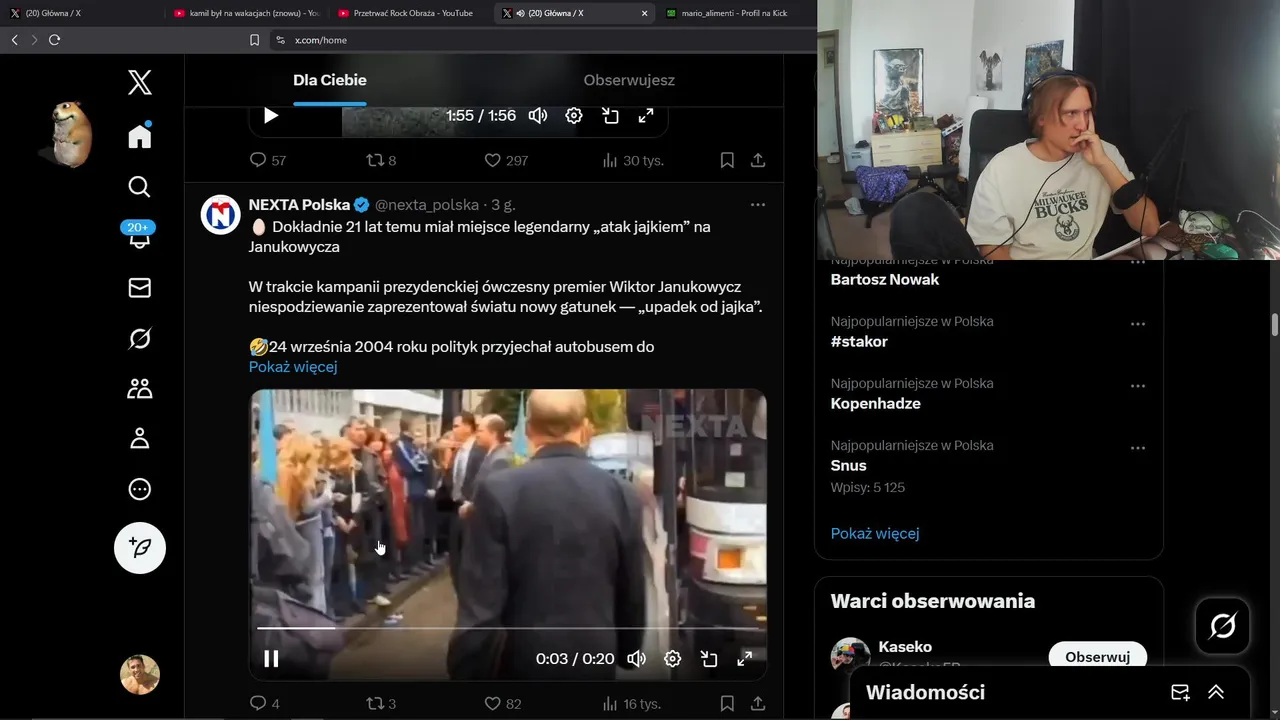Open the X logo home link
The image size is (1280, 720).
140,82
